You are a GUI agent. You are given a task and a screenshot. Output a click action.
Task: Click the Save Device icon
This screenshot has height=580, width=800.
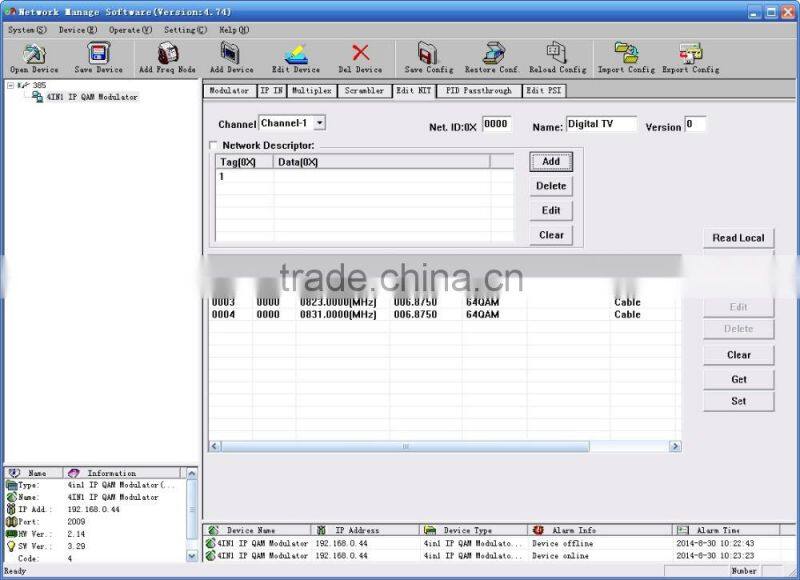(x=96, y=55)
